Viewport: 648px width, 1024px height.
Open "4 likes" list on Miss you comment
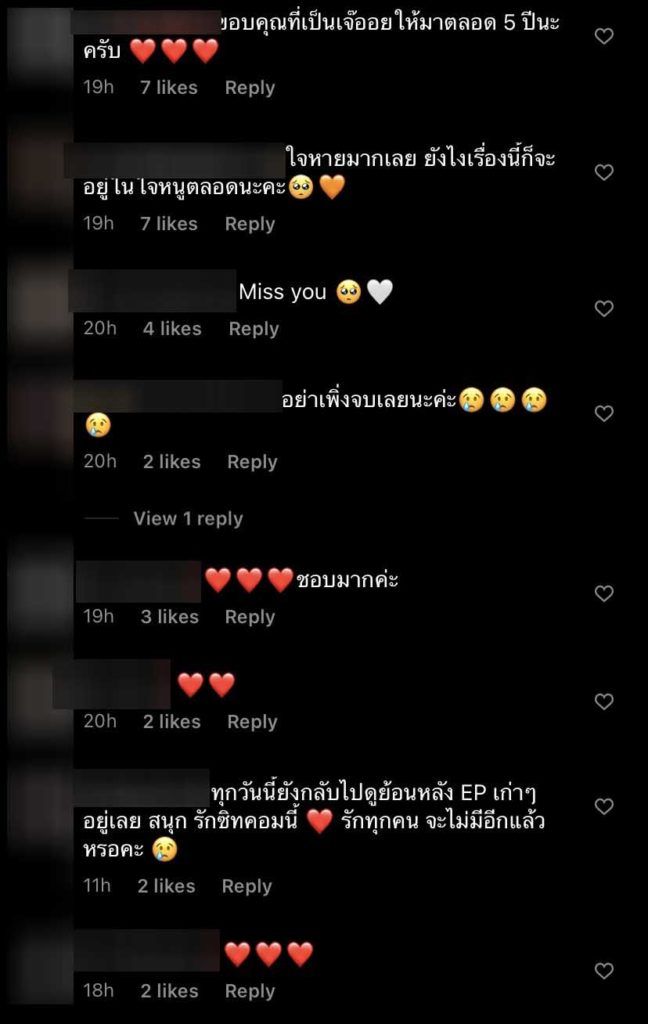(x=172, y=328)
